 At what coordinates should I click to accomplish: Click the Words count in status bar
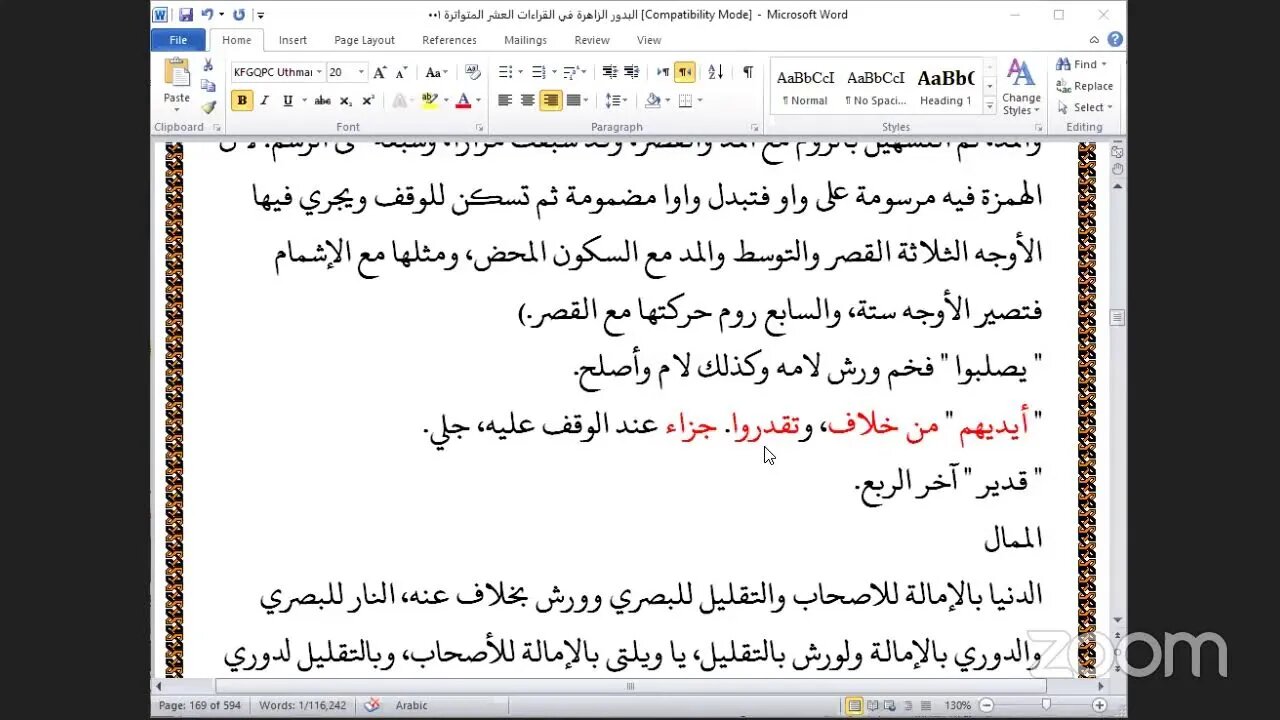(x=302, y=705)
